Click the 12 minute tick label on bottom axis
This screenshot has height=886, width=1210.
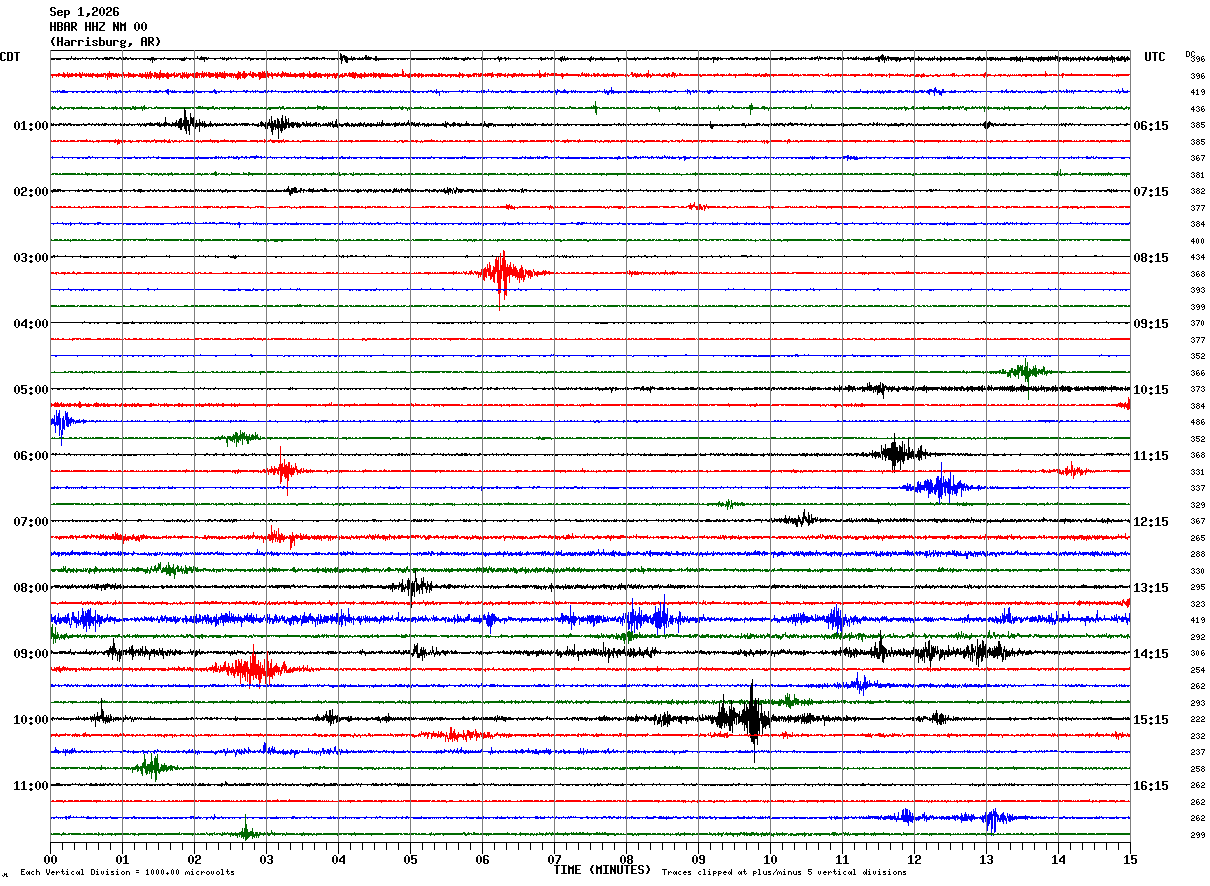coord(914,859)
